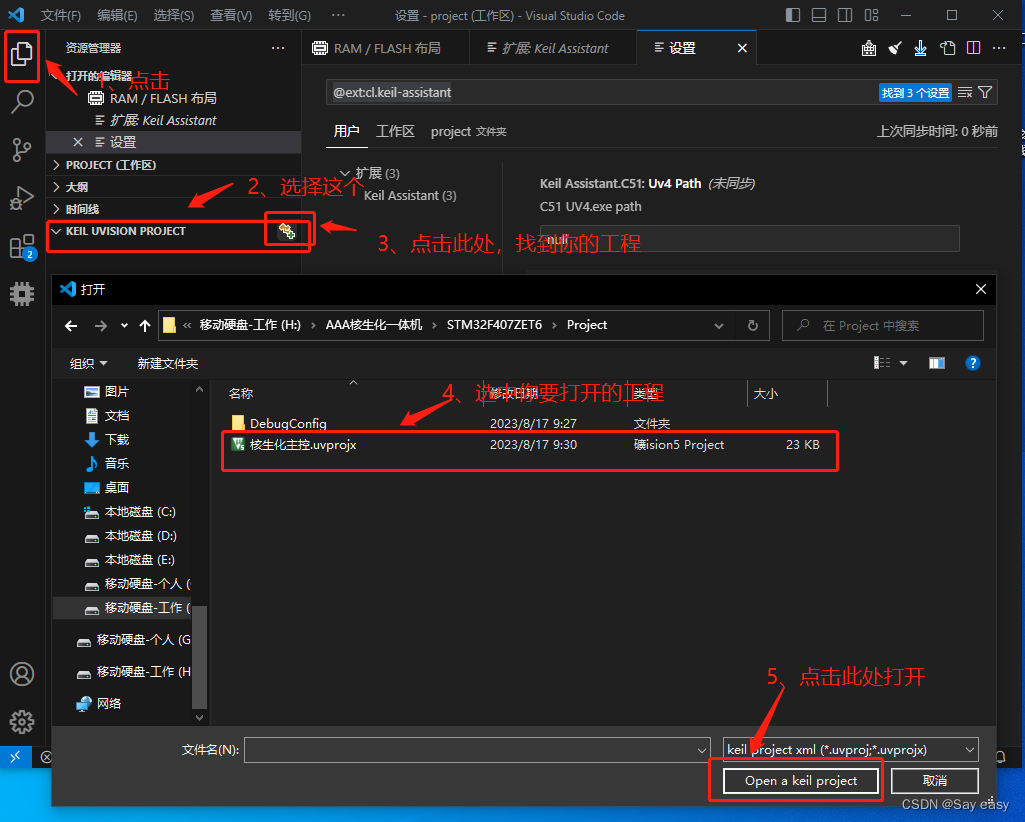Open file type filter combo box
Screen dimensions: 1025x822
click(x=850, y=749)
